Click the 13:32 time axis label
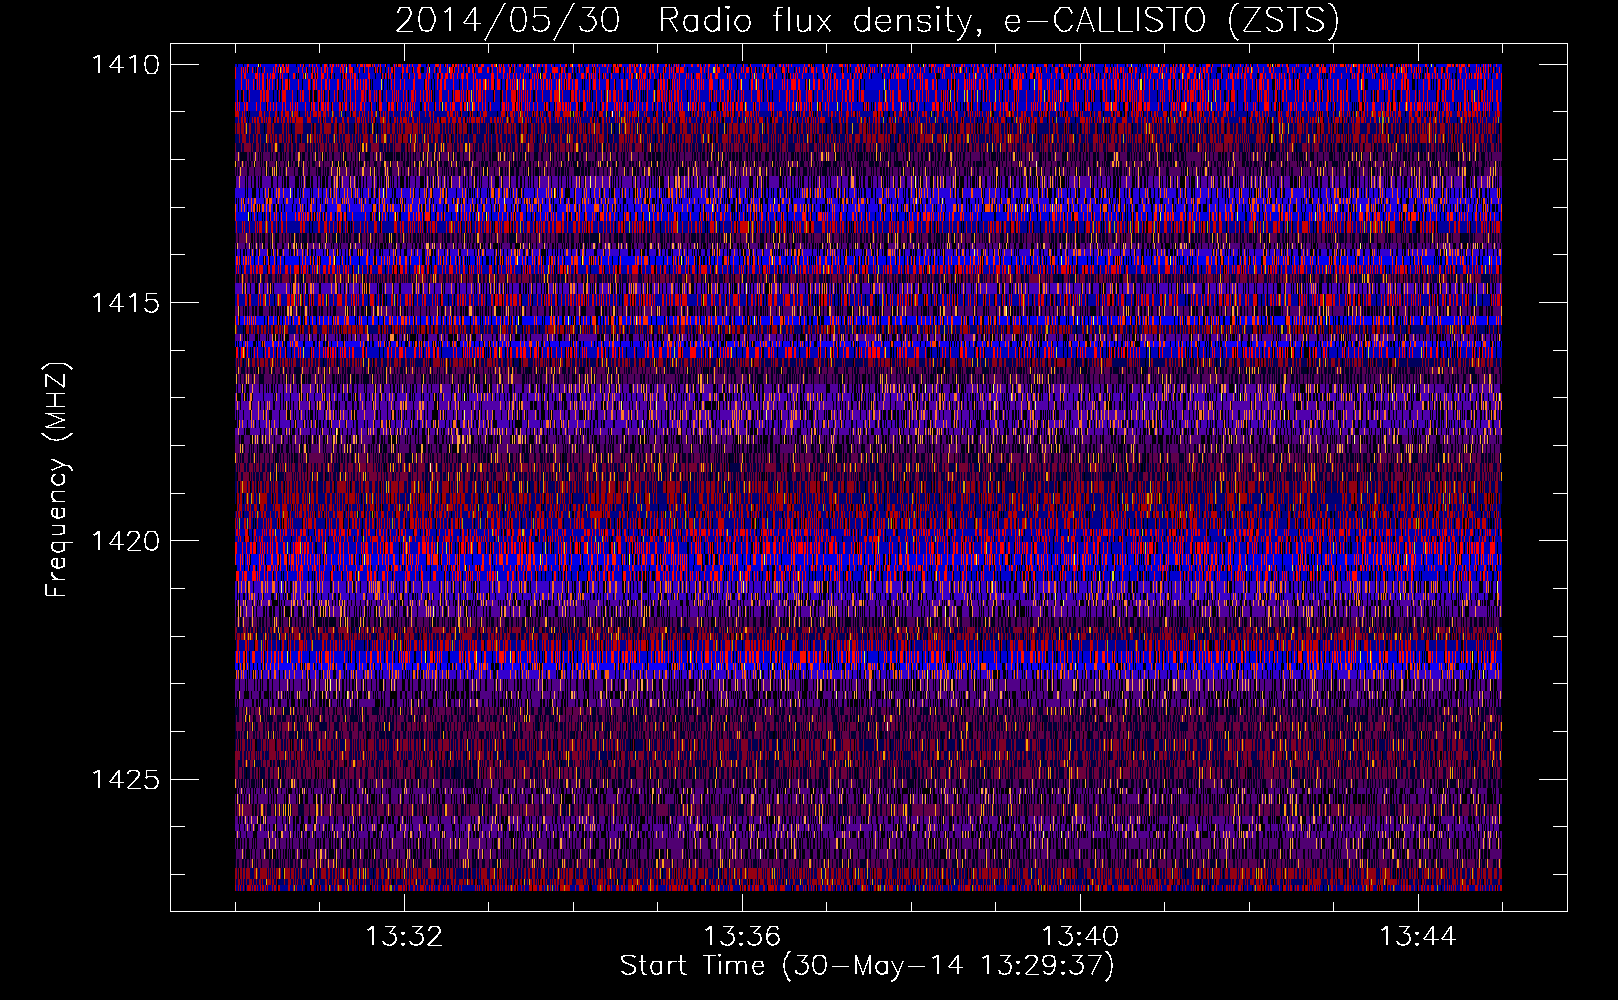The height and width of the screenshot is (1000, 1618). coord(404,937)
